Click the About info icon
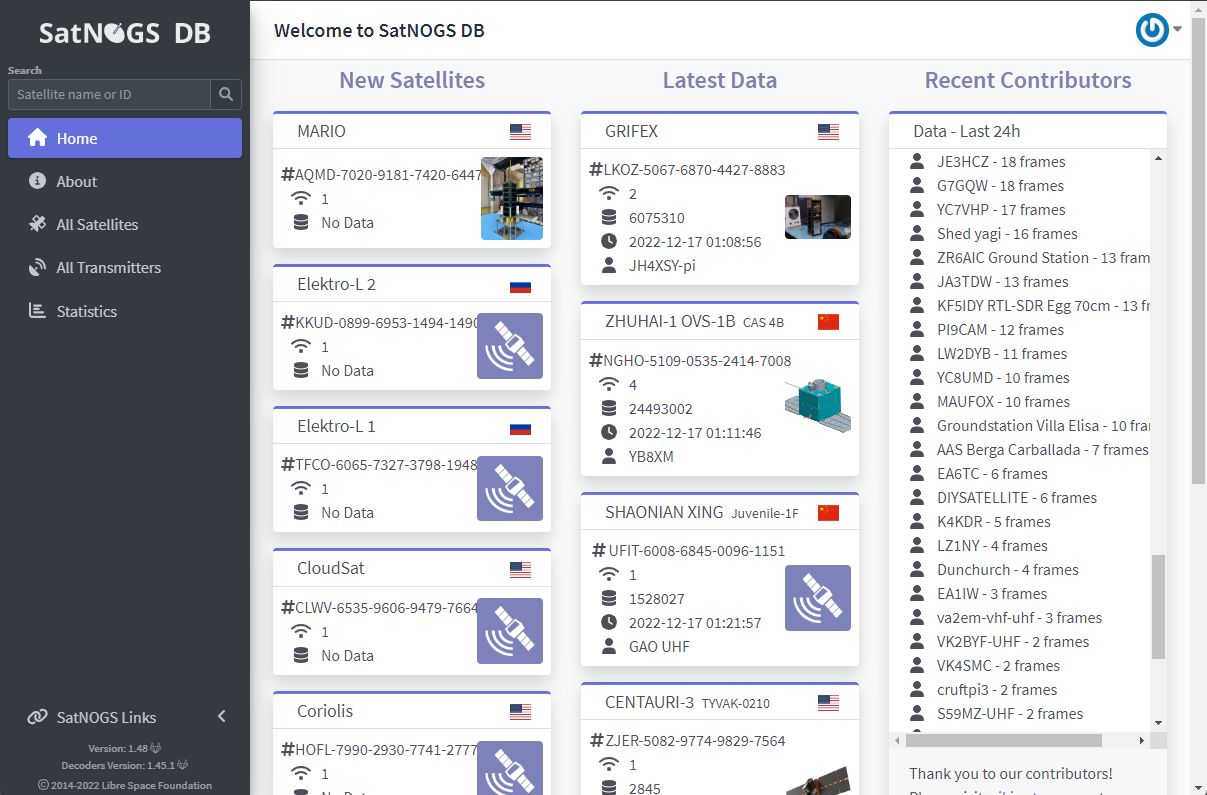Viewport: 1207px width, 795px height. click(x=38, y=181)
